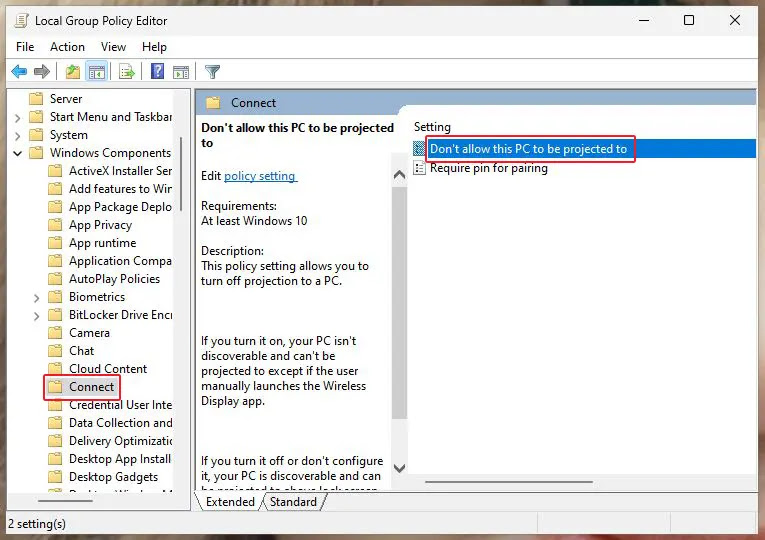Click the description pane vertical scrollbar thumb

399,302
